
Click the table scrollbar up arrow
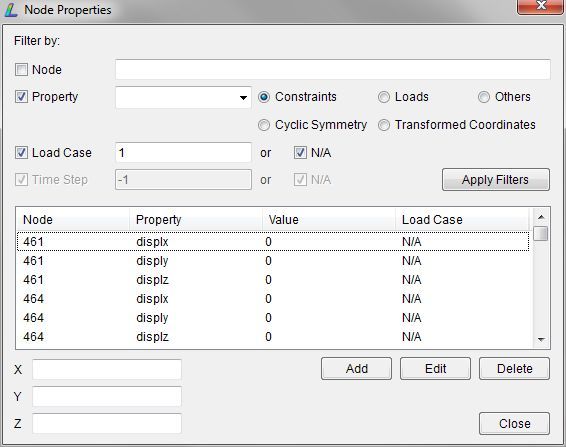click(541, 217)
